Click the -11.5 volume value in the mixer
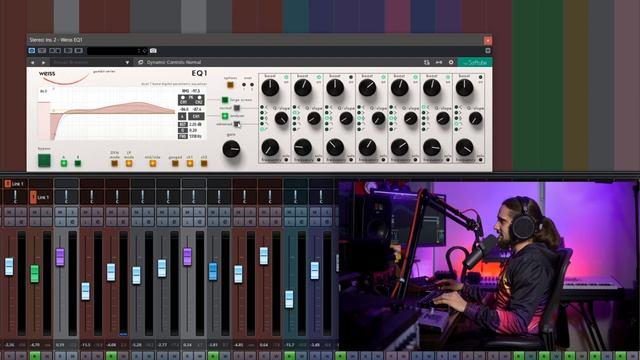The image size is (640, 360). [86, 345]
